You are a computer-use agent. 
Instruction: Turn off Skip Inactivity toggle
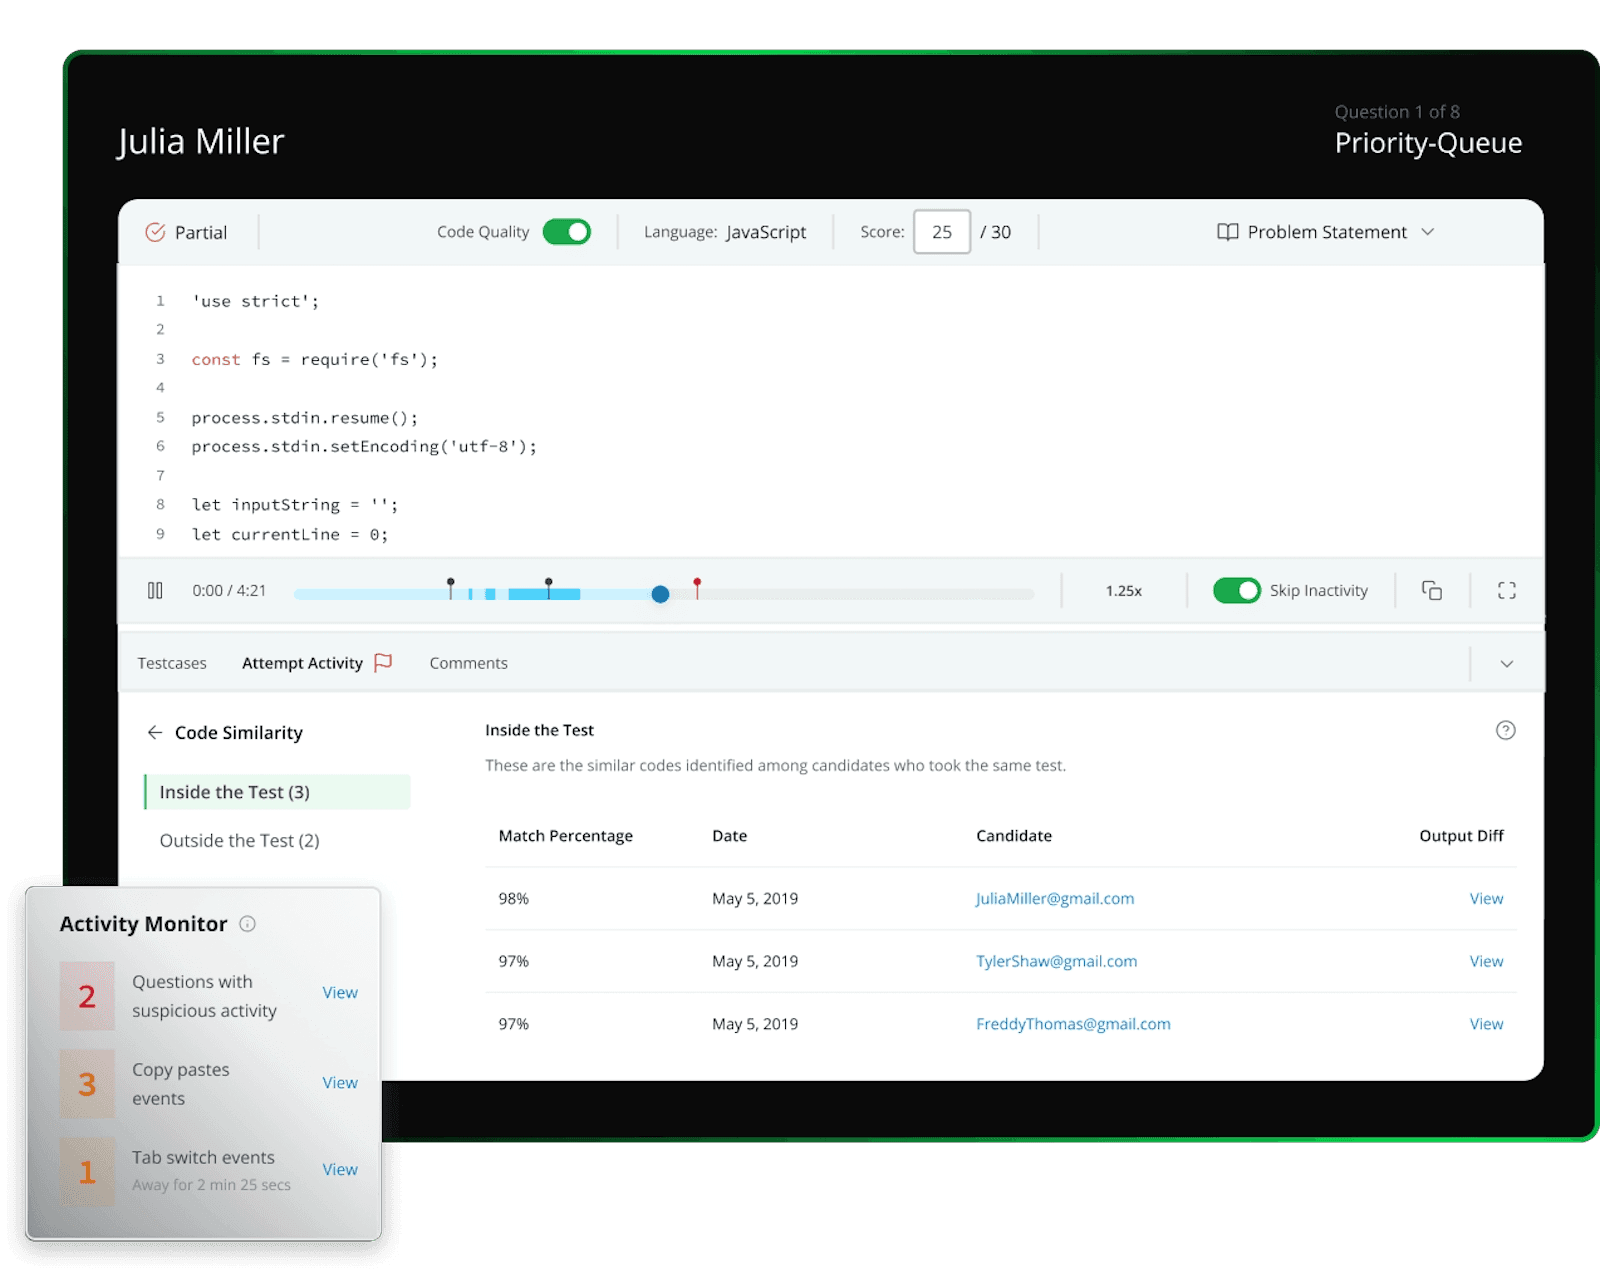tap(1236, 591)
